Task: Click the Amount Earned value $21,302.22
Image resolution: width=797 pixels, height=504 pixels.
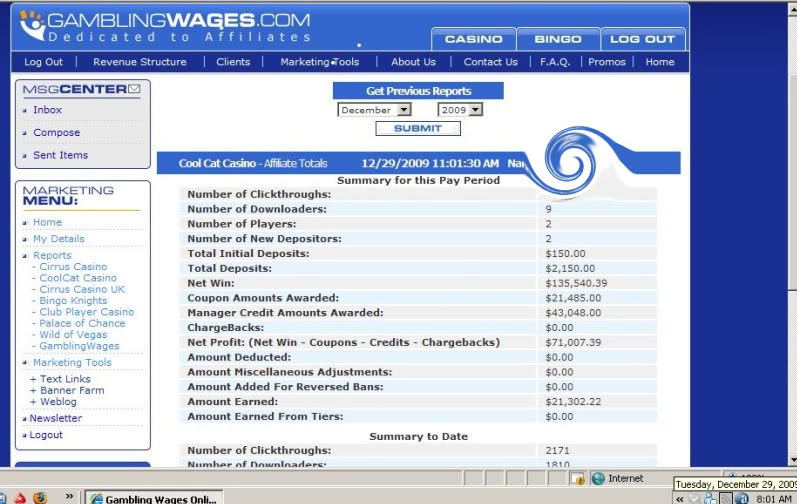Action: tap(573, 402)
